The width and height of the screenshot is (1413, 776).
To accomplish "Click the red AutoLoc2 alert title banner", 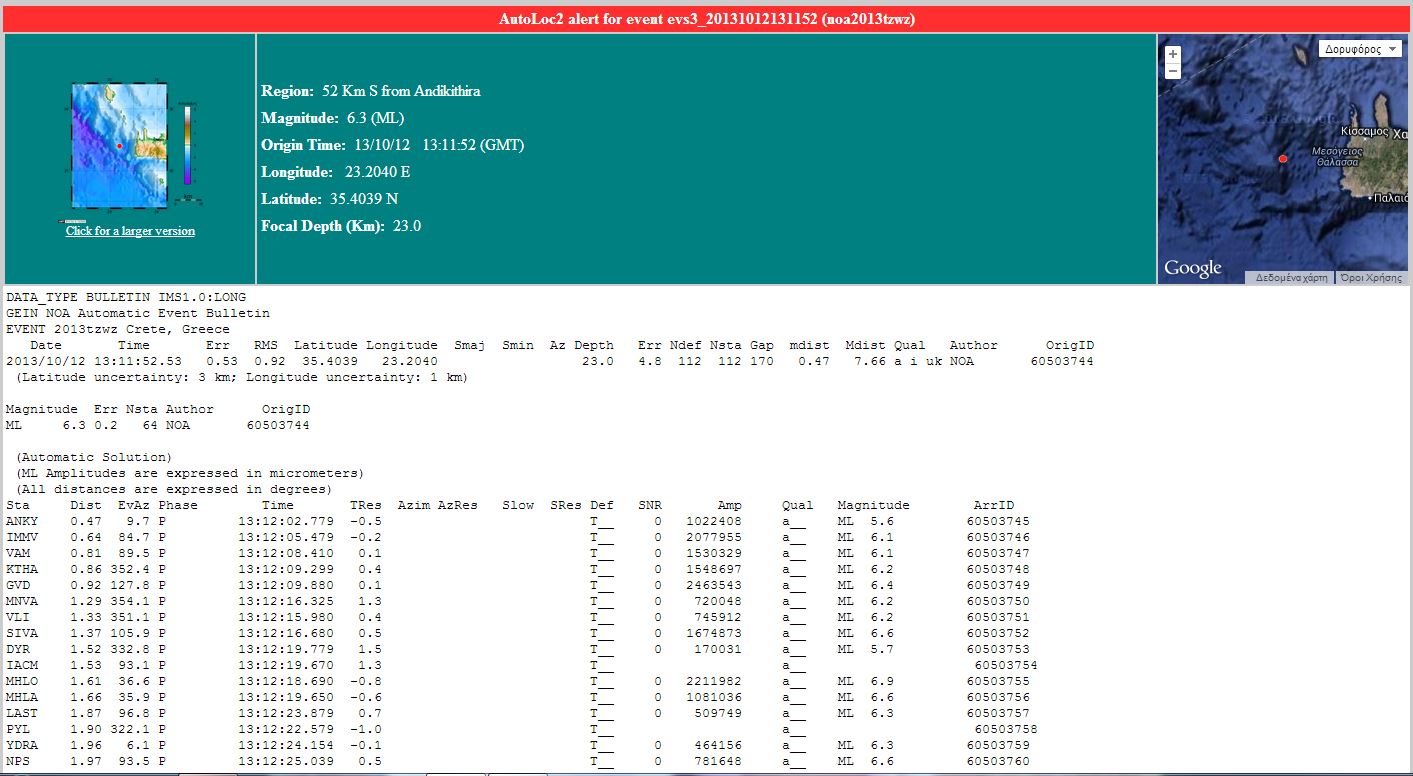I will tap(706, 18).
